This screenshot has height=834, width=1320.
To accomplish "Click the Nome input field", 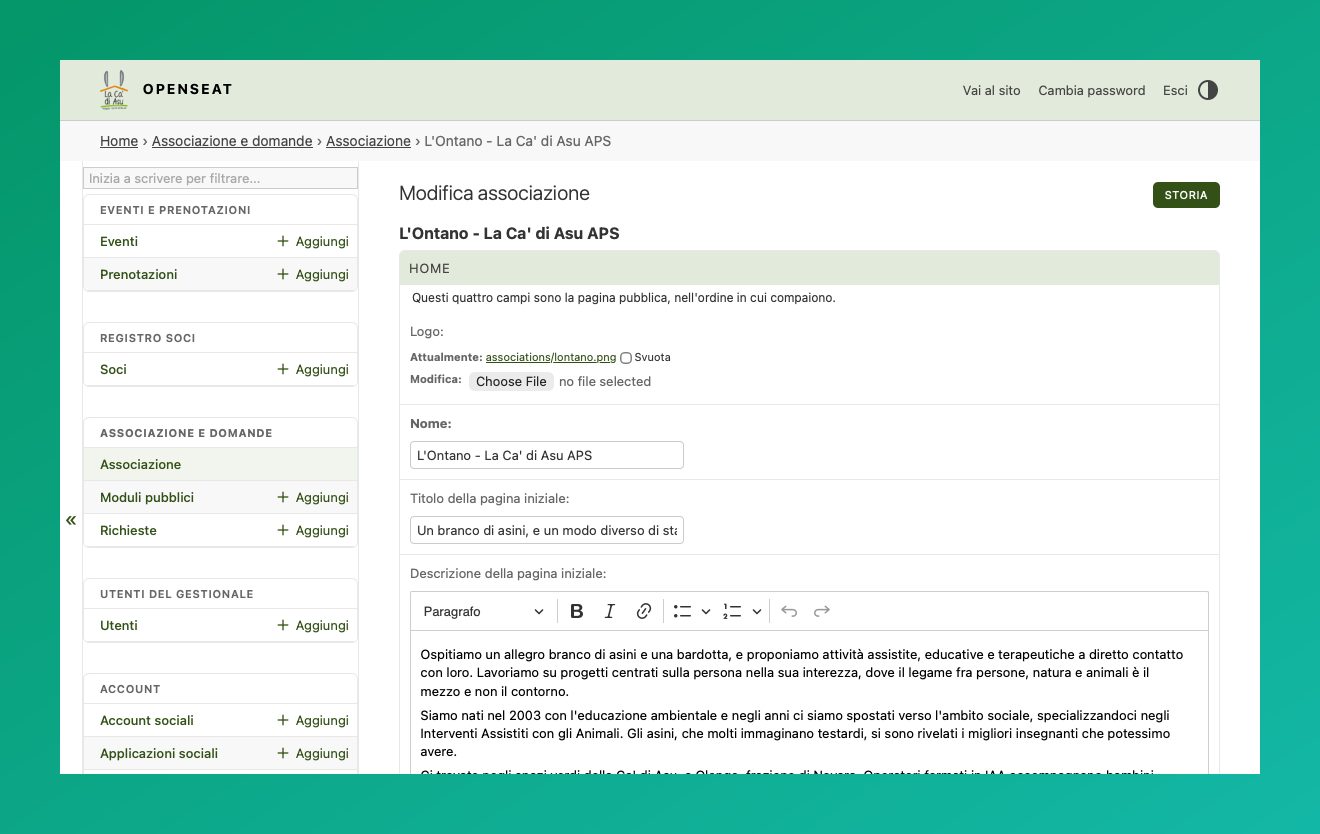I will tap(547, 455).
